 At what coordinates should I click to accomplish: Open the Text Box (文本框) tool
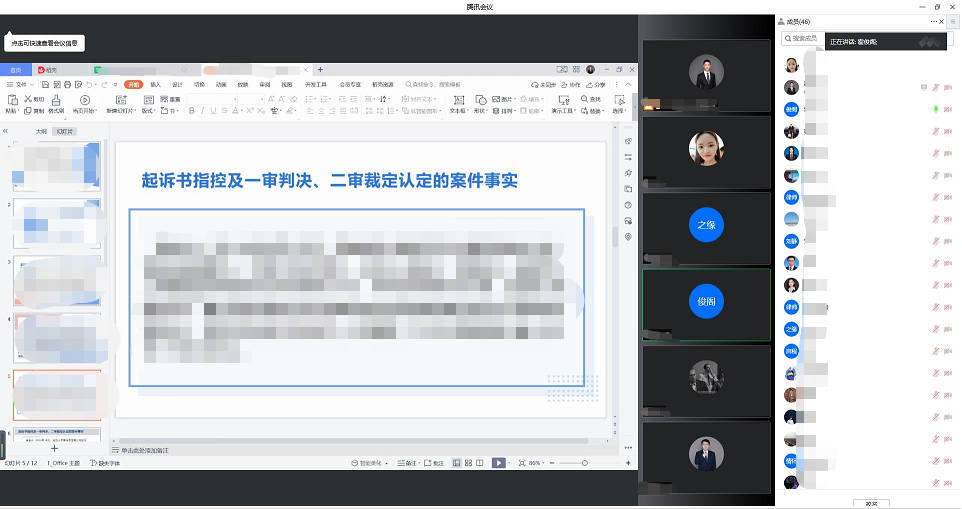point(458,100)
